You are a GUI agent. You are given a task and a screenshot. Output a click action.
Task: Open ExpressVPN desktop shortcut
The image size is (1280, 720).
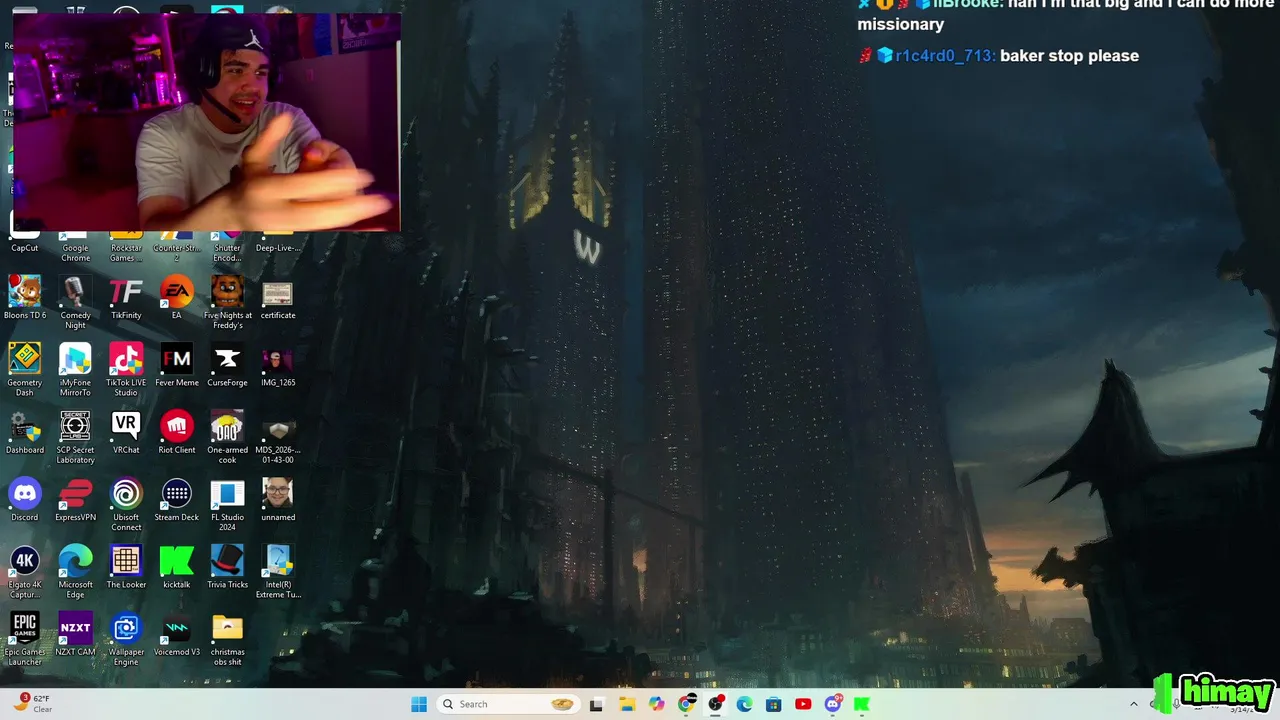tap(75, 494)
